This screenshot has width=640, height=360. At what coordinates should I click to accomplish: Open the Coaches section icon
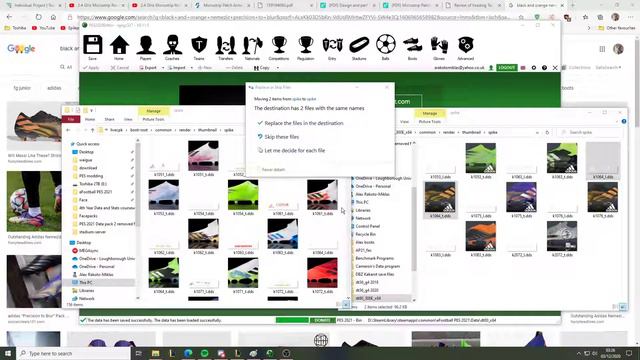pos(172,44)
